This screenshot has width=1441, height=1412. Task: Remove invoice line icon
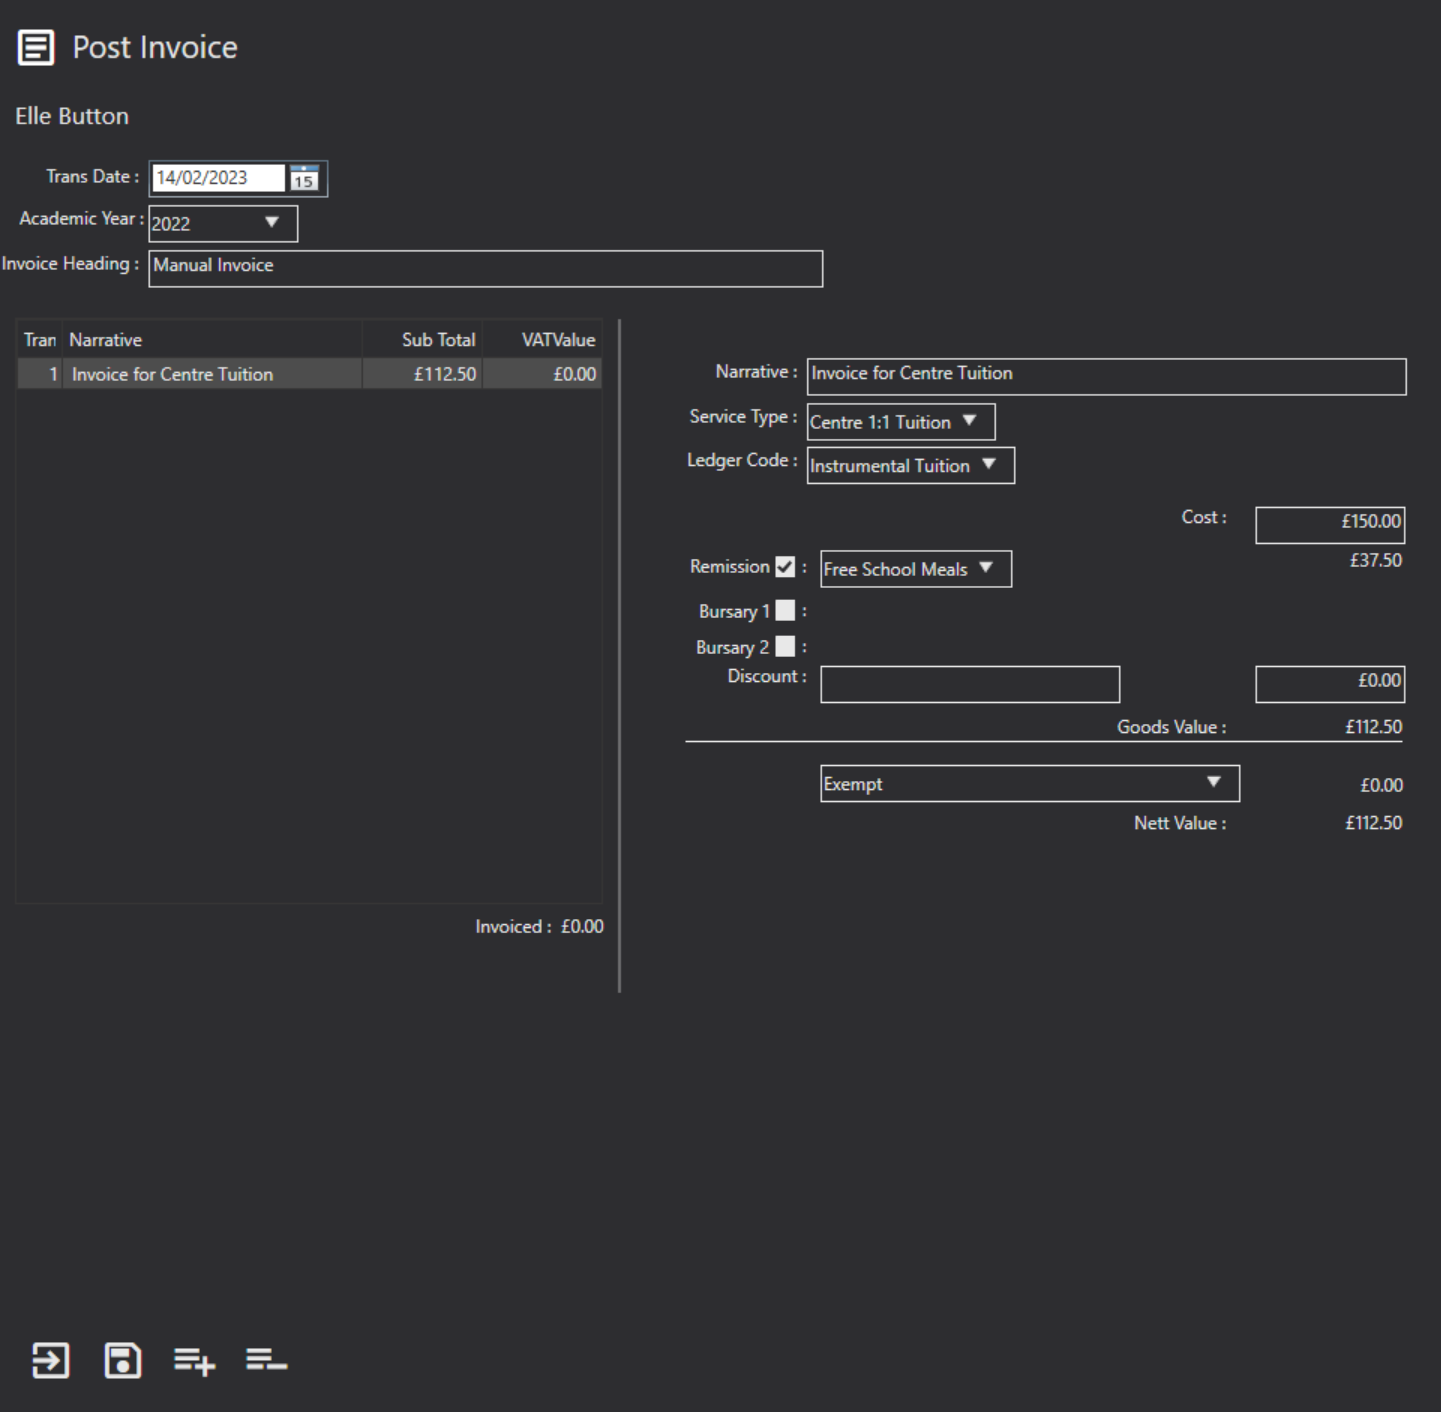pos(266,1359)
